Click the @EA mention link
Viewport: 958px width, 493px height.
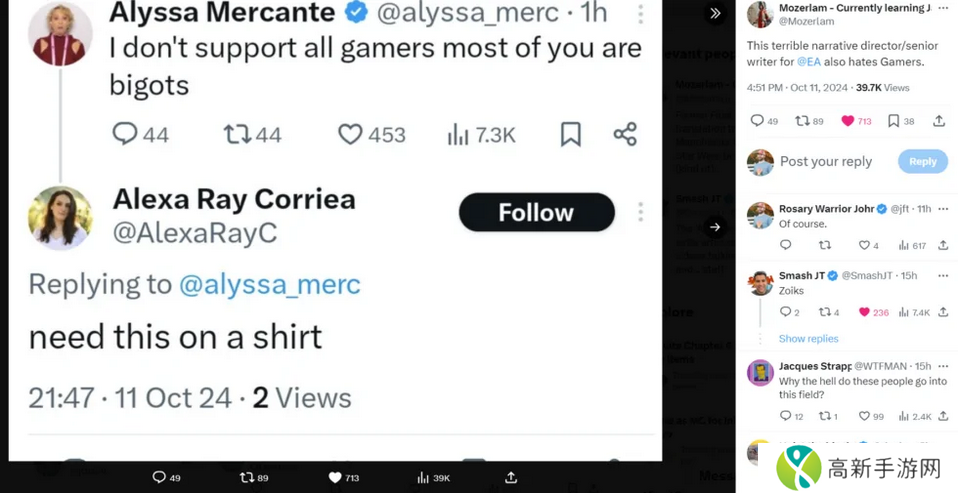click(807, 62)
